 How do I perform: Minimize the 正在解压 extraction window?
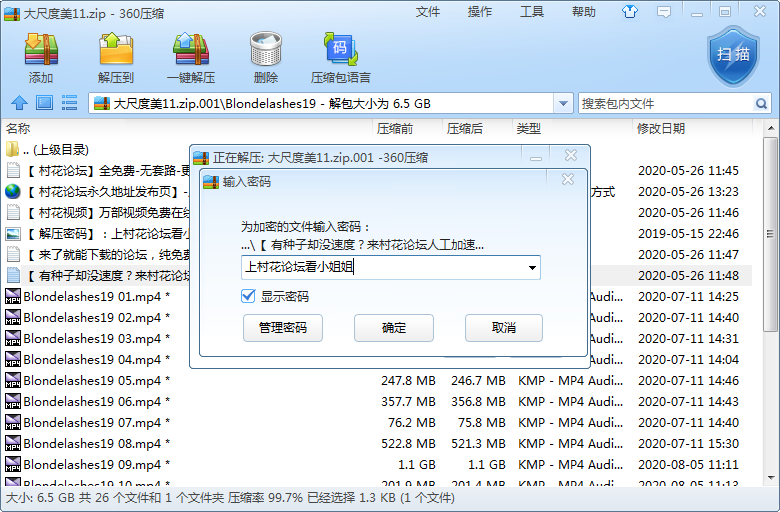coord(536,157)
